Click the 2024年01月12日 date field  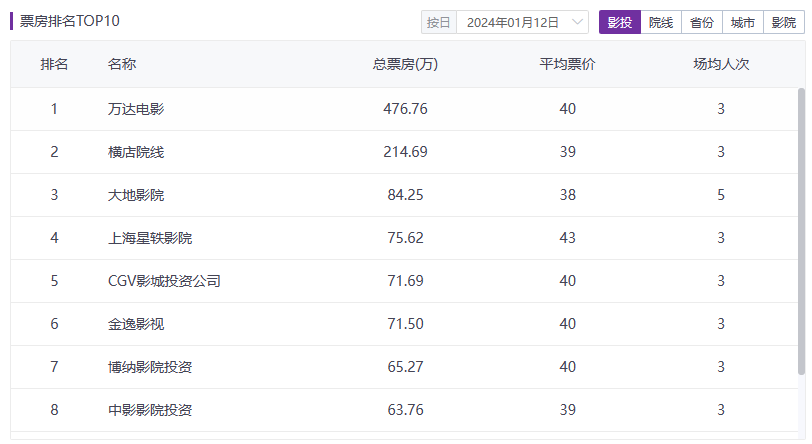tap(513, 23)
